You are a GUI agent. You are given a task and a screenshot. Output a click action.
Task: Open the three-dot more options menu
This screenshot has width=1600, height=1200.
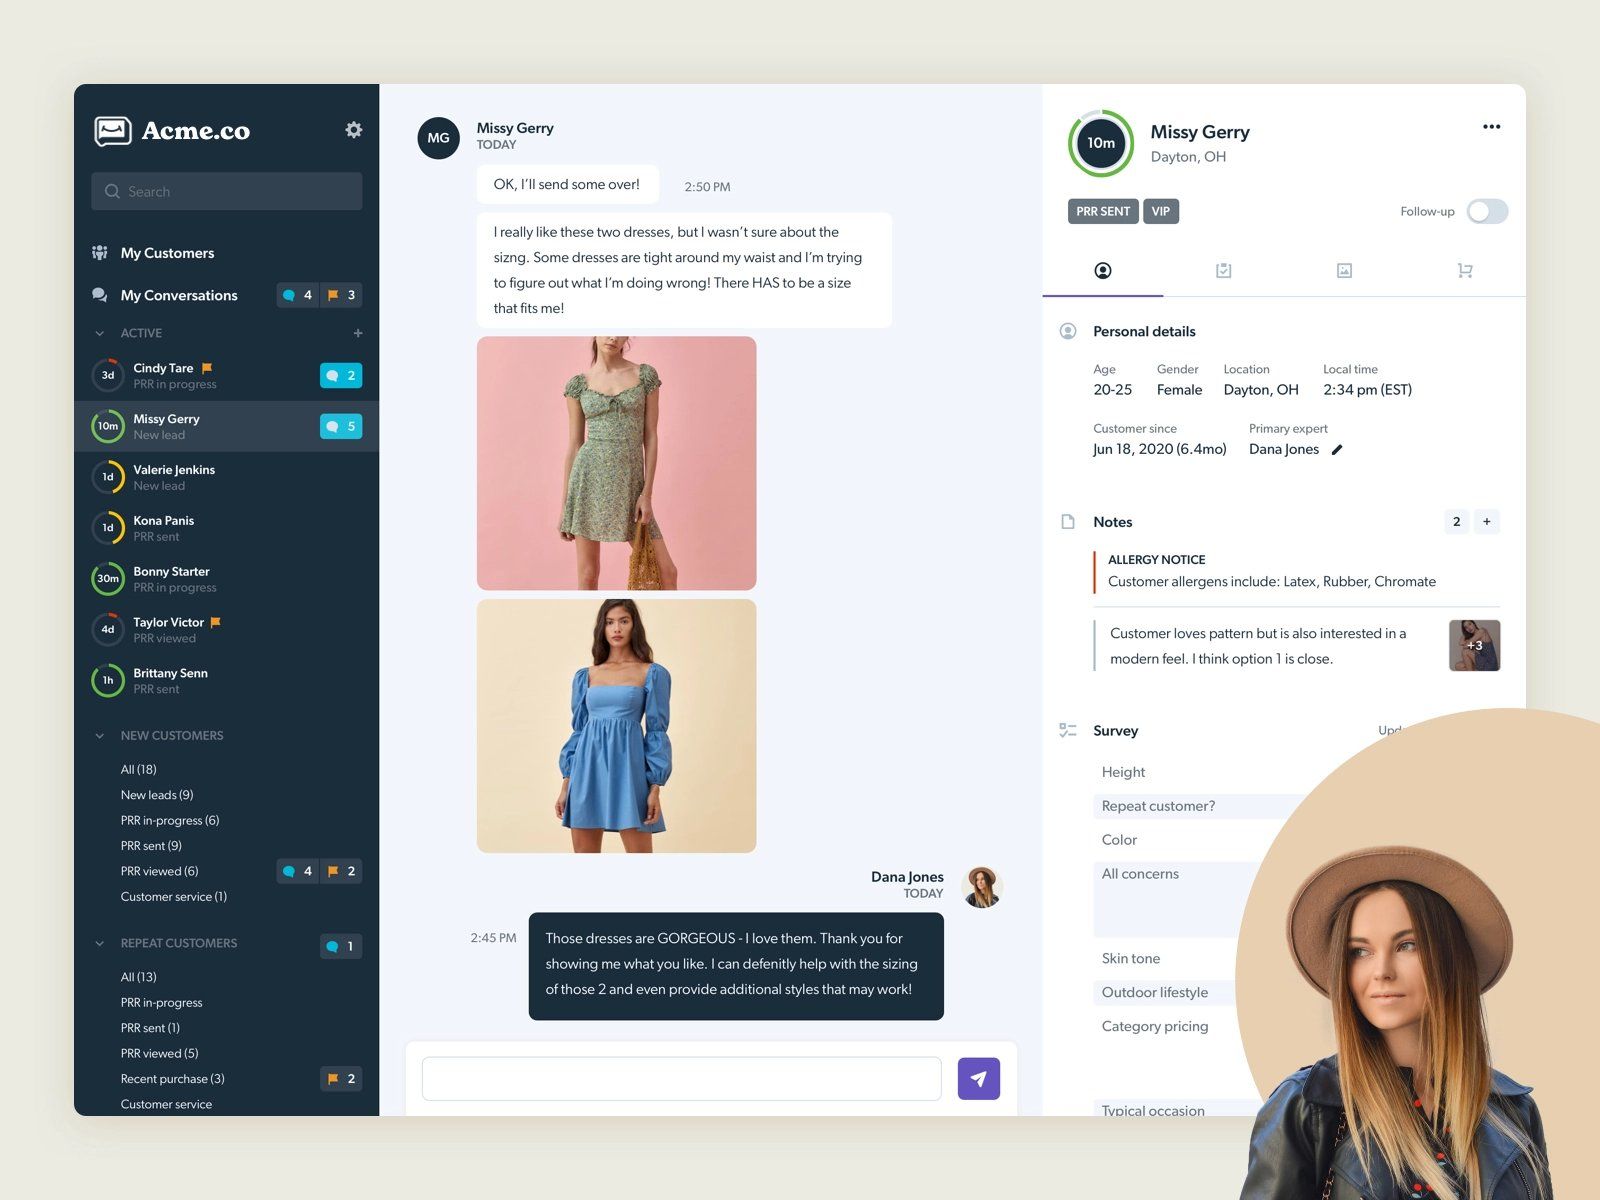pyautogui.click(x=1491, y=127)
